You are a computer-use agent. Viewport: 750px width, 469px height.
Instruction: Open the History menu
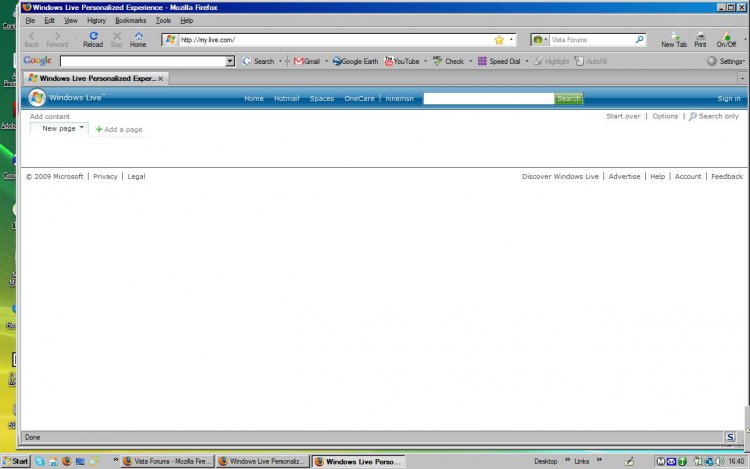click(96, 21)
